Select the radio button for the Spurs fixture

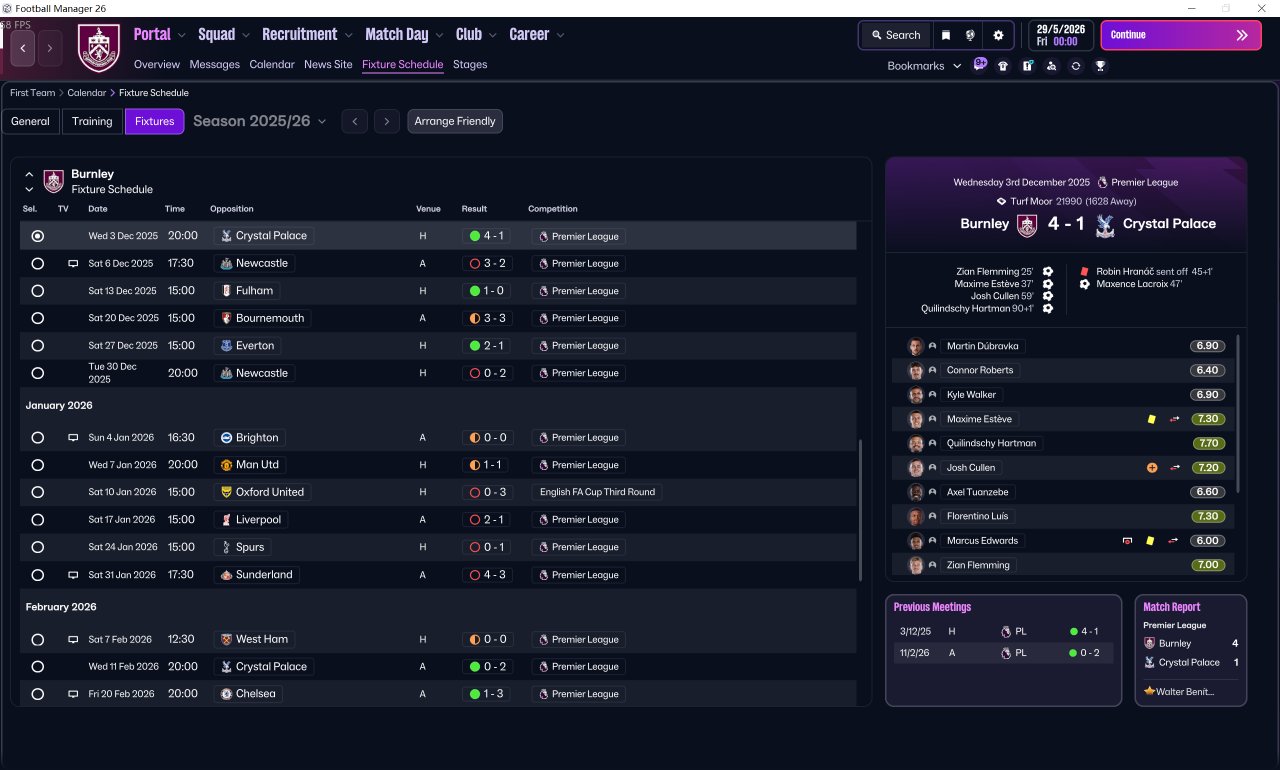(x=38, y=547)
